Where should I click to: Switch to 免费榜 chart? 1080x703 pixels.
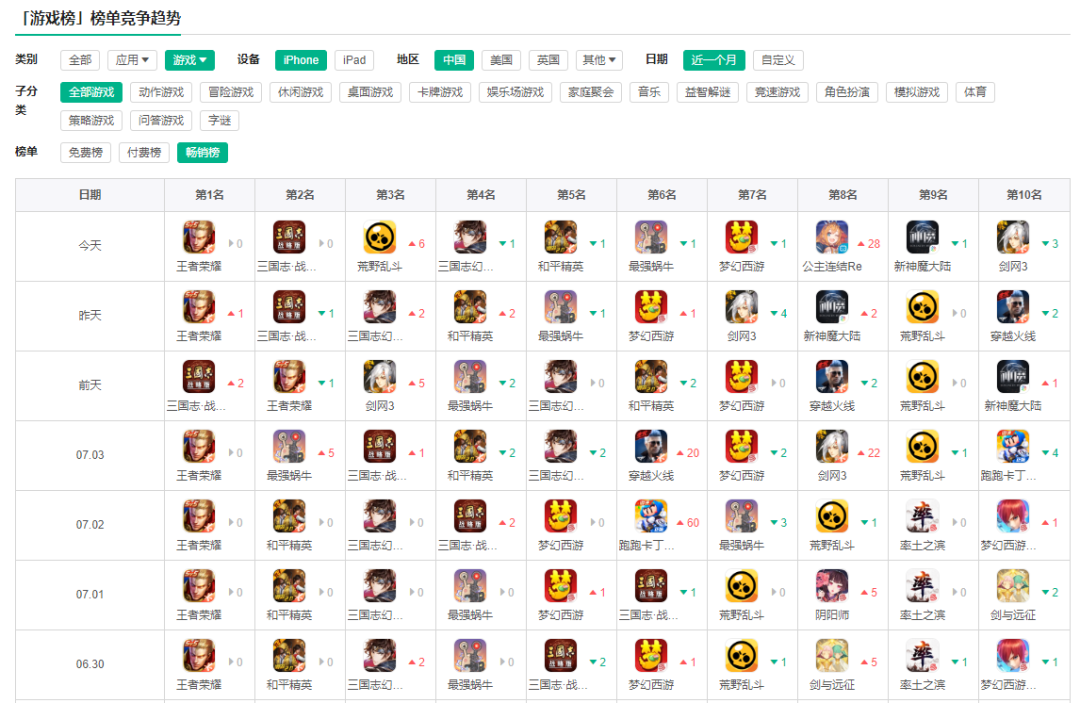coord(85,152)
